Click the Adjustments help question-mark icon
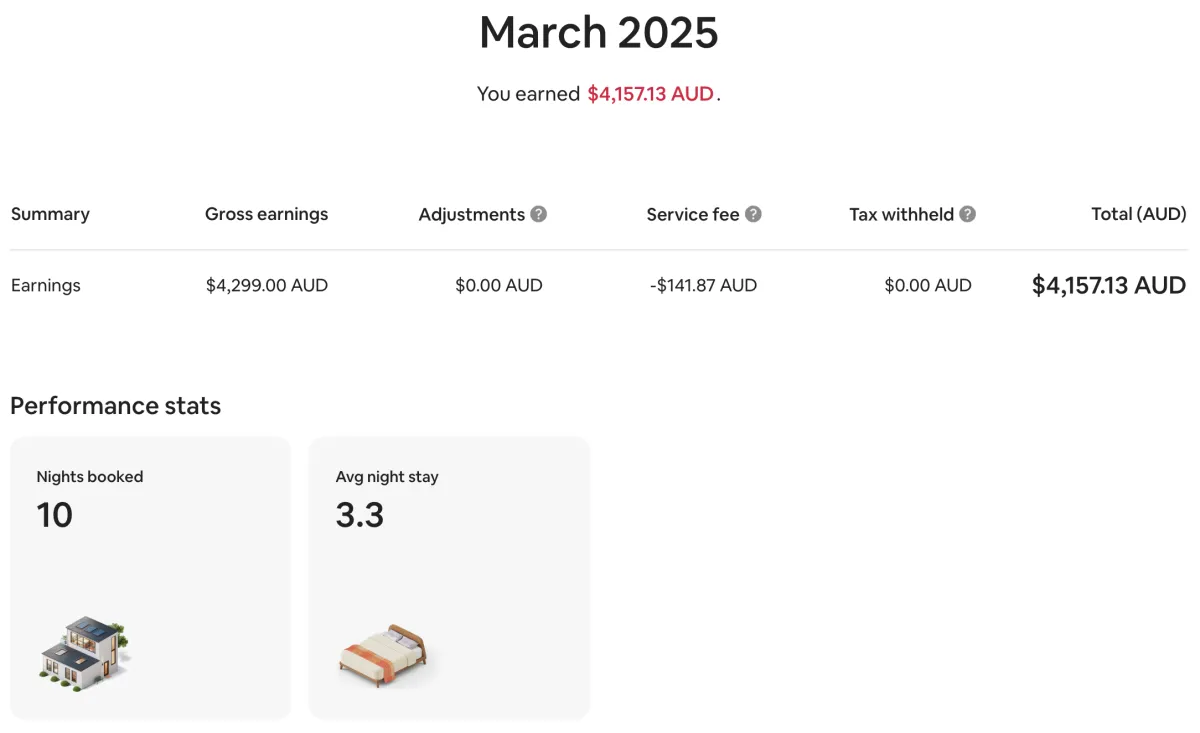 (539, 214)
